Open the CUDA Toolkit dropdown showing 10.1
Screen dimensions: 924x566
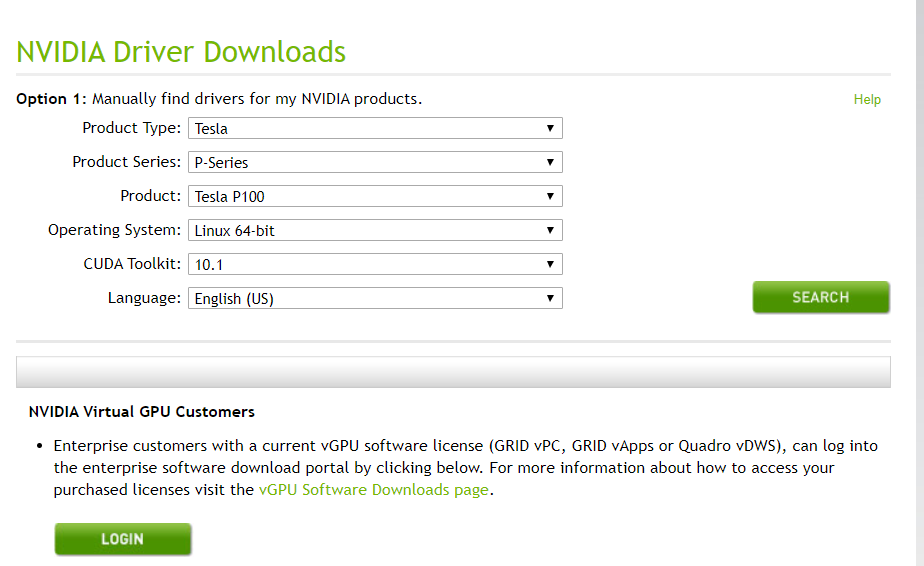tap(375, 264)
